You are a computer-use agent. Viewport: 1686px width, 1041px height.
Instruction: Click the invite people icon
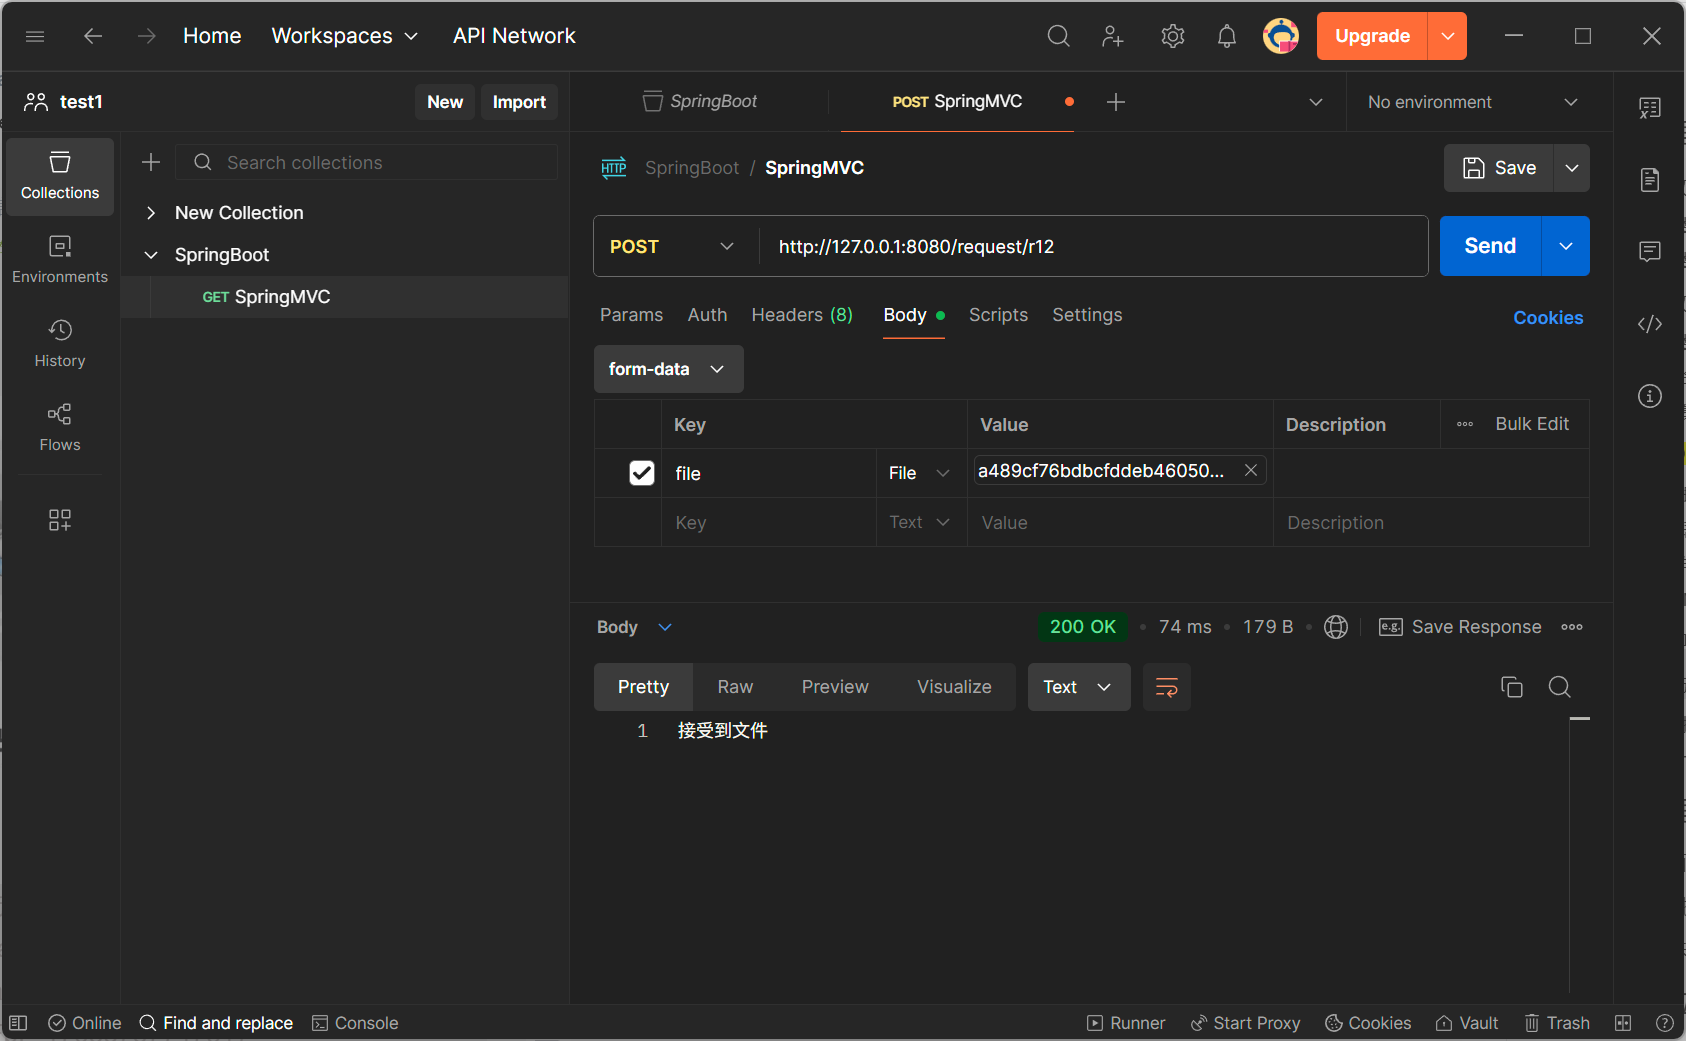(x=1113, y=36)
